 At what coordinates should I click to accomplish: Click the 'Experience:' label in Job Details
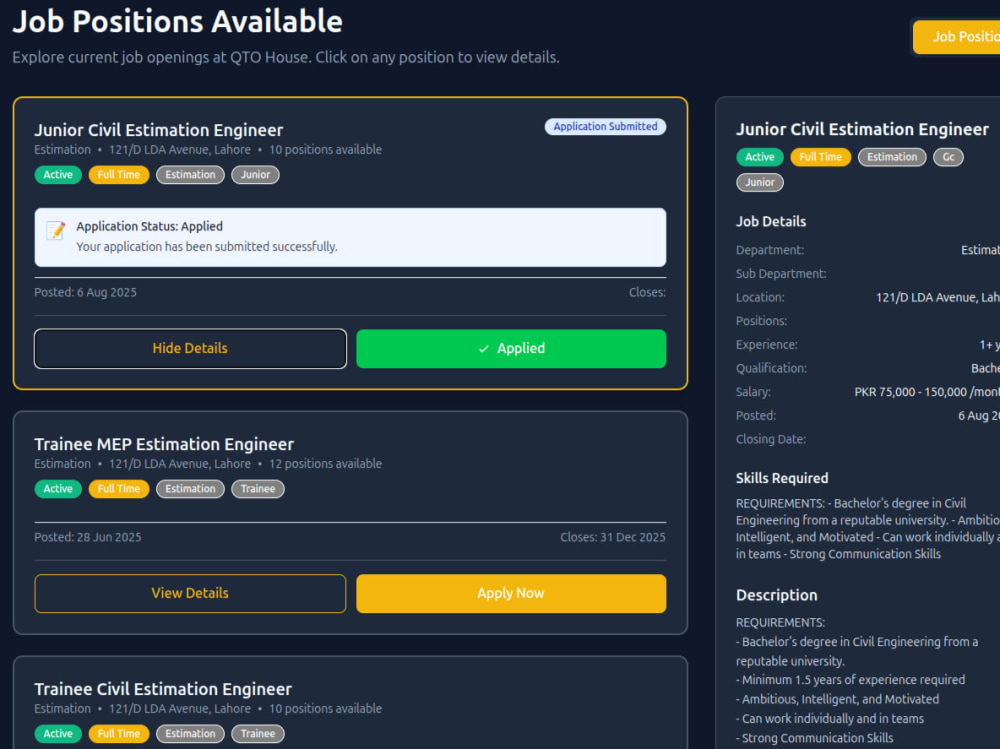(767, 345)
